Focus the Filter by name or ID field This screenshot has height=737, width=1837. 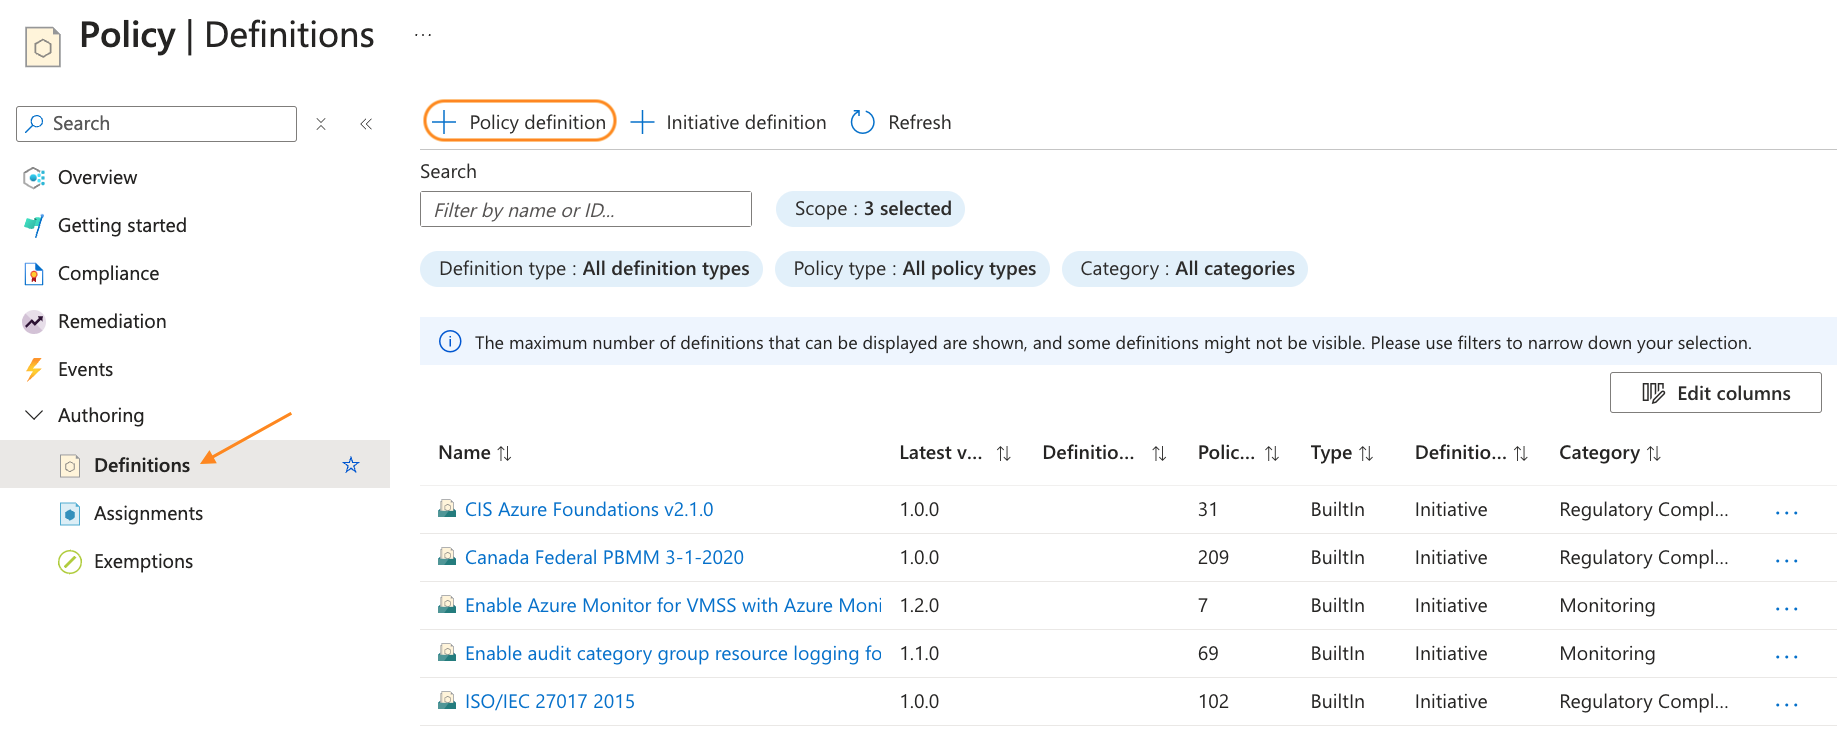[x=585, y=210]
